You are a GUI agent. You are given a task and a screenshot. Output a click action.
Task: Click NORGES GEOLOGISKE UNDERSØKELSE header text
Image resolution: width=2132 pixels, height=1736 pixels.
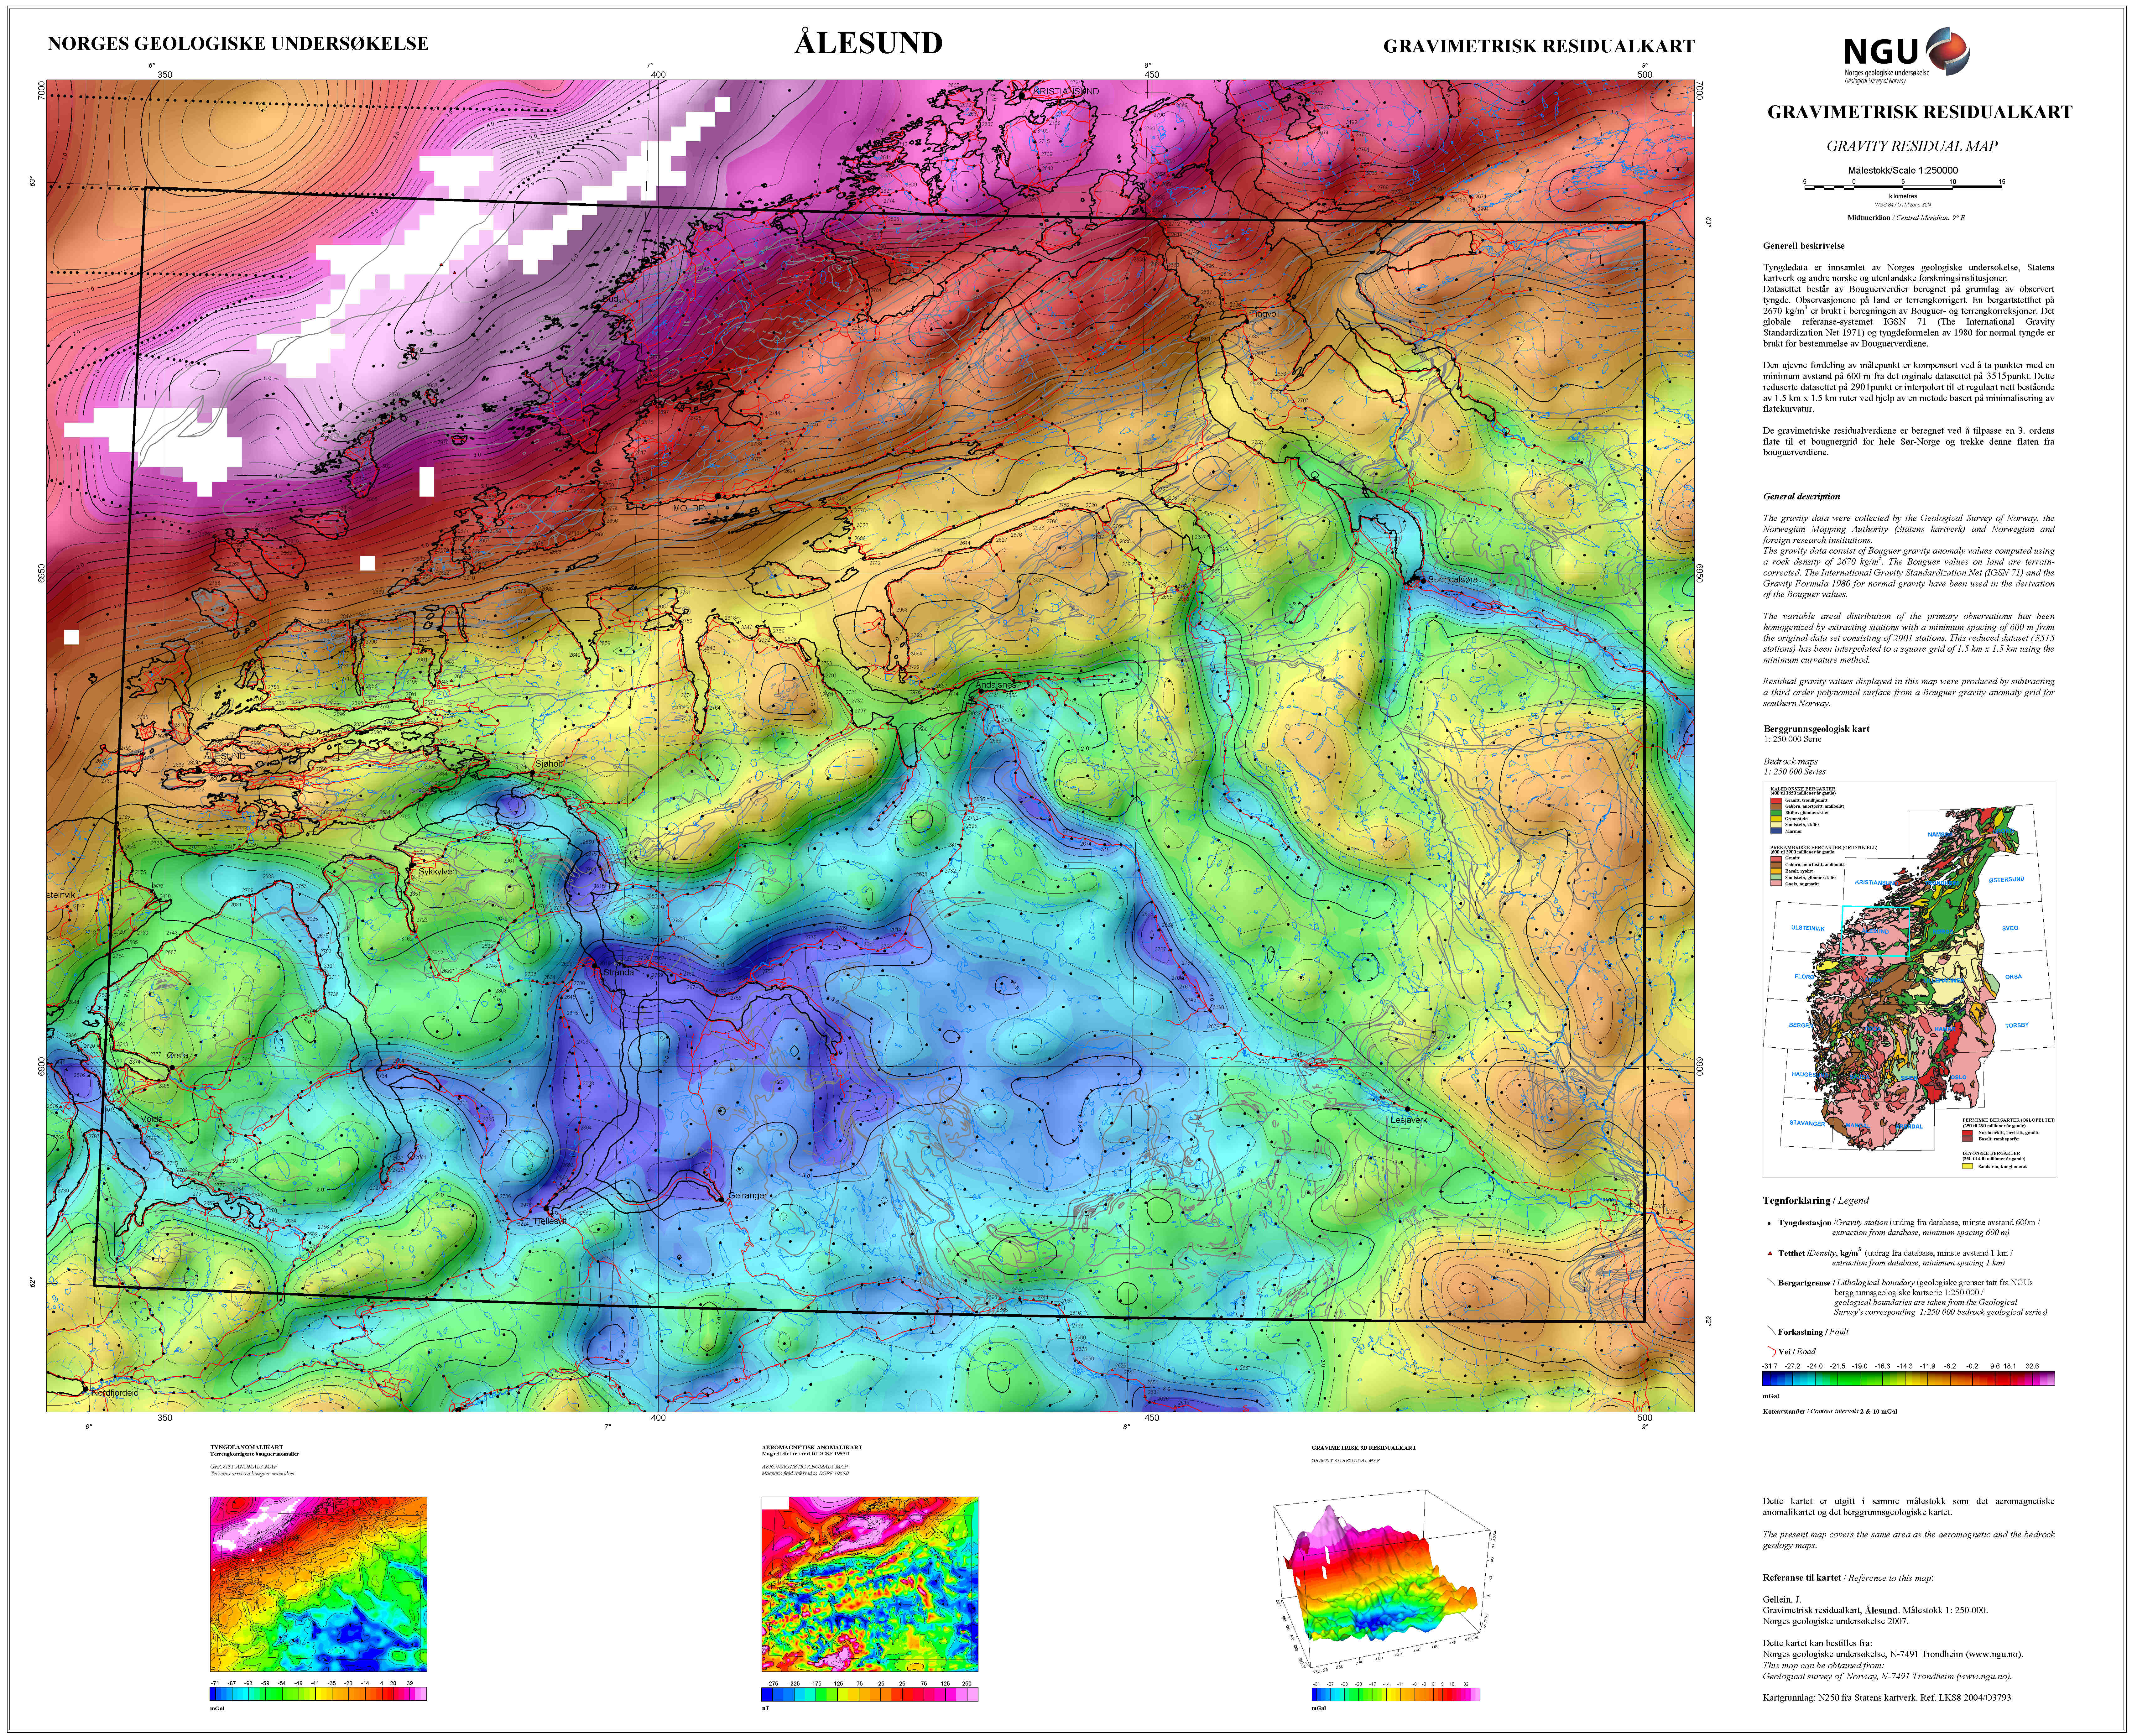(x=238, y=44)
